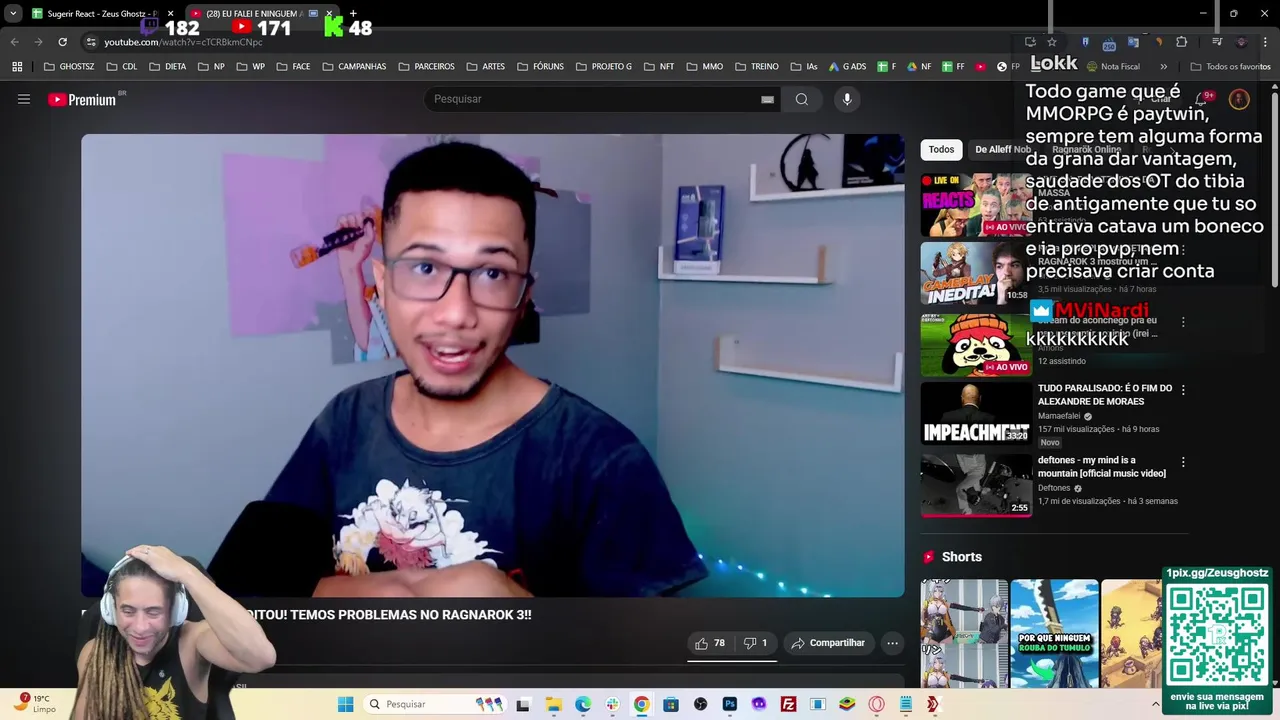The height and width of the screenshot is (720, 1280).
Task: Click the YouTube Premium logo
Action: 82,99
